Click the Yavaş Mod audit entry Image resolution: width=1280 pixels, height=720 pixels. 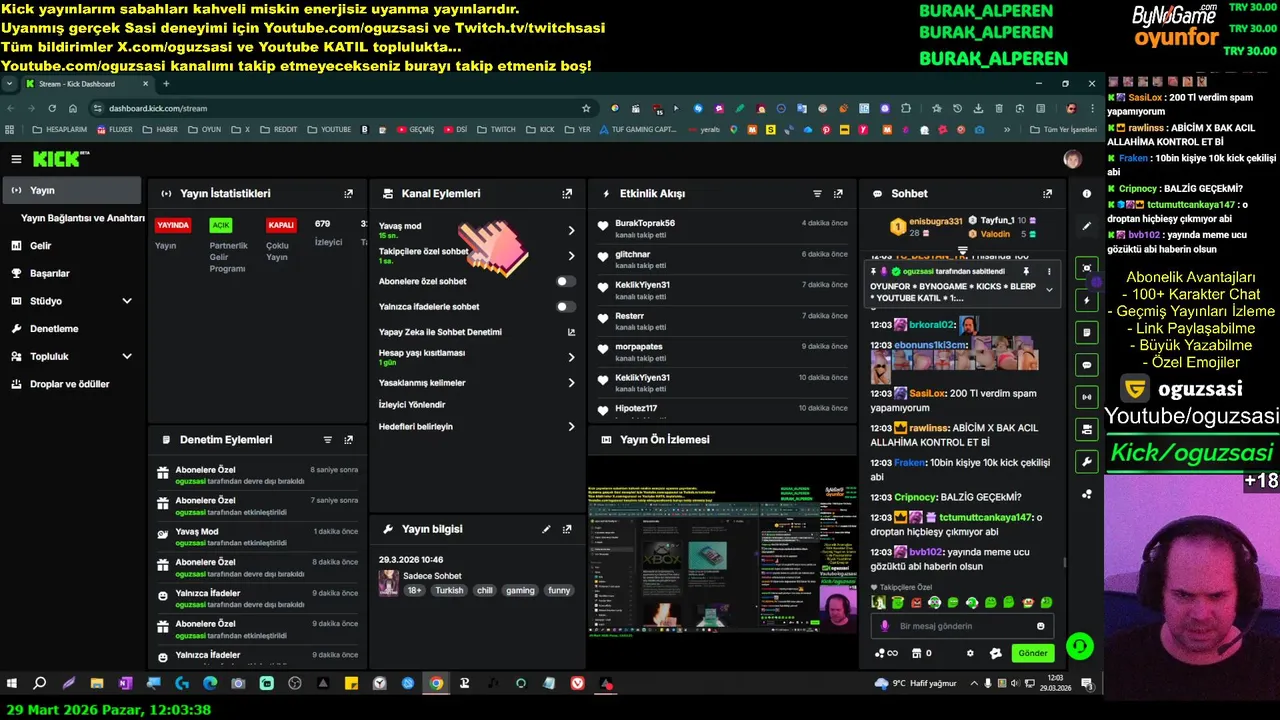[258, 537]
